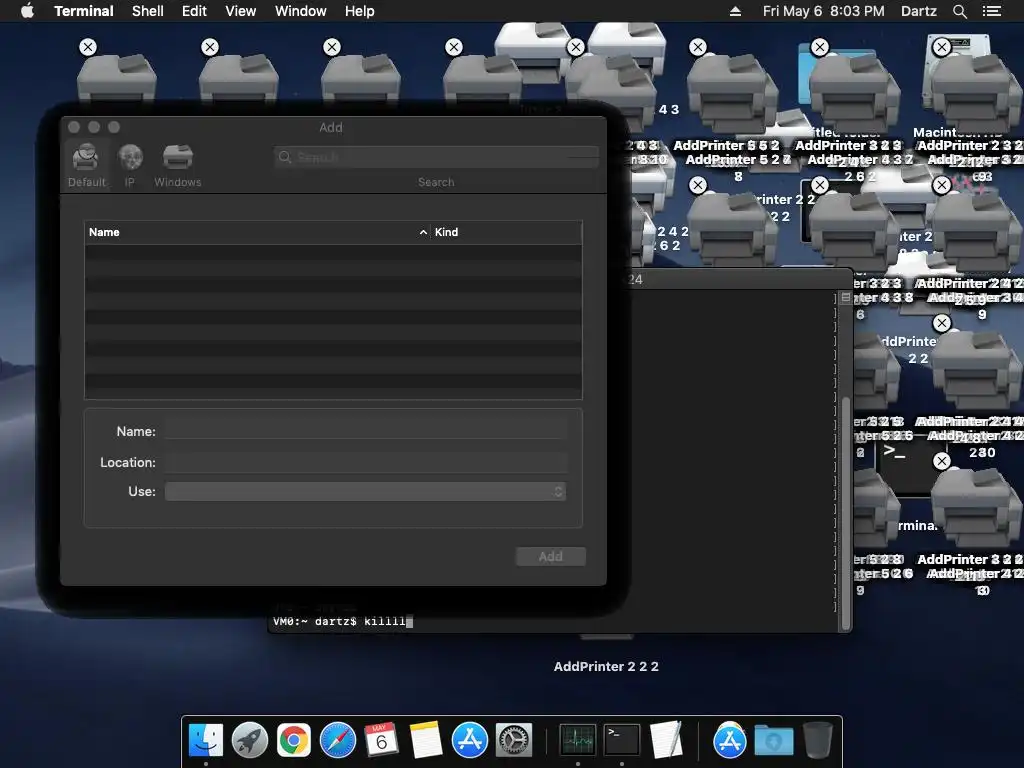Open the Shell menu
Viewport: 1024px width, 768px height.
click(x=148, y=11)
